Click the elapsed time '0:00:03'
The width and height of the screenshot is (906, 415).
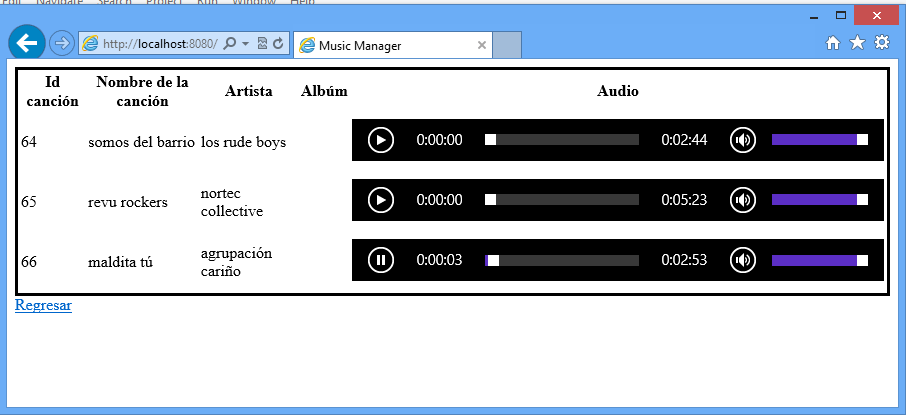pos(439,260)
